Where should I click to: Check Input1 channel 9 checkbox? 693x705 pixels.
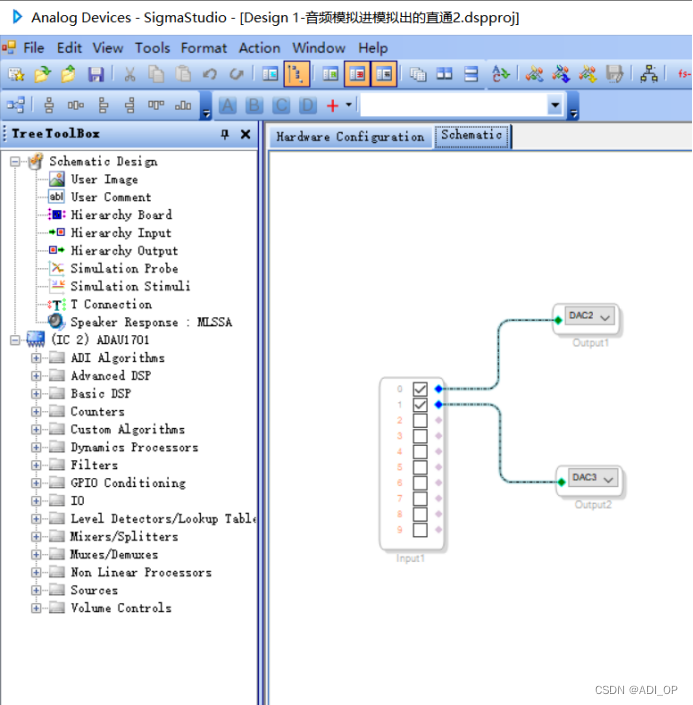click(x=420, y=530)
